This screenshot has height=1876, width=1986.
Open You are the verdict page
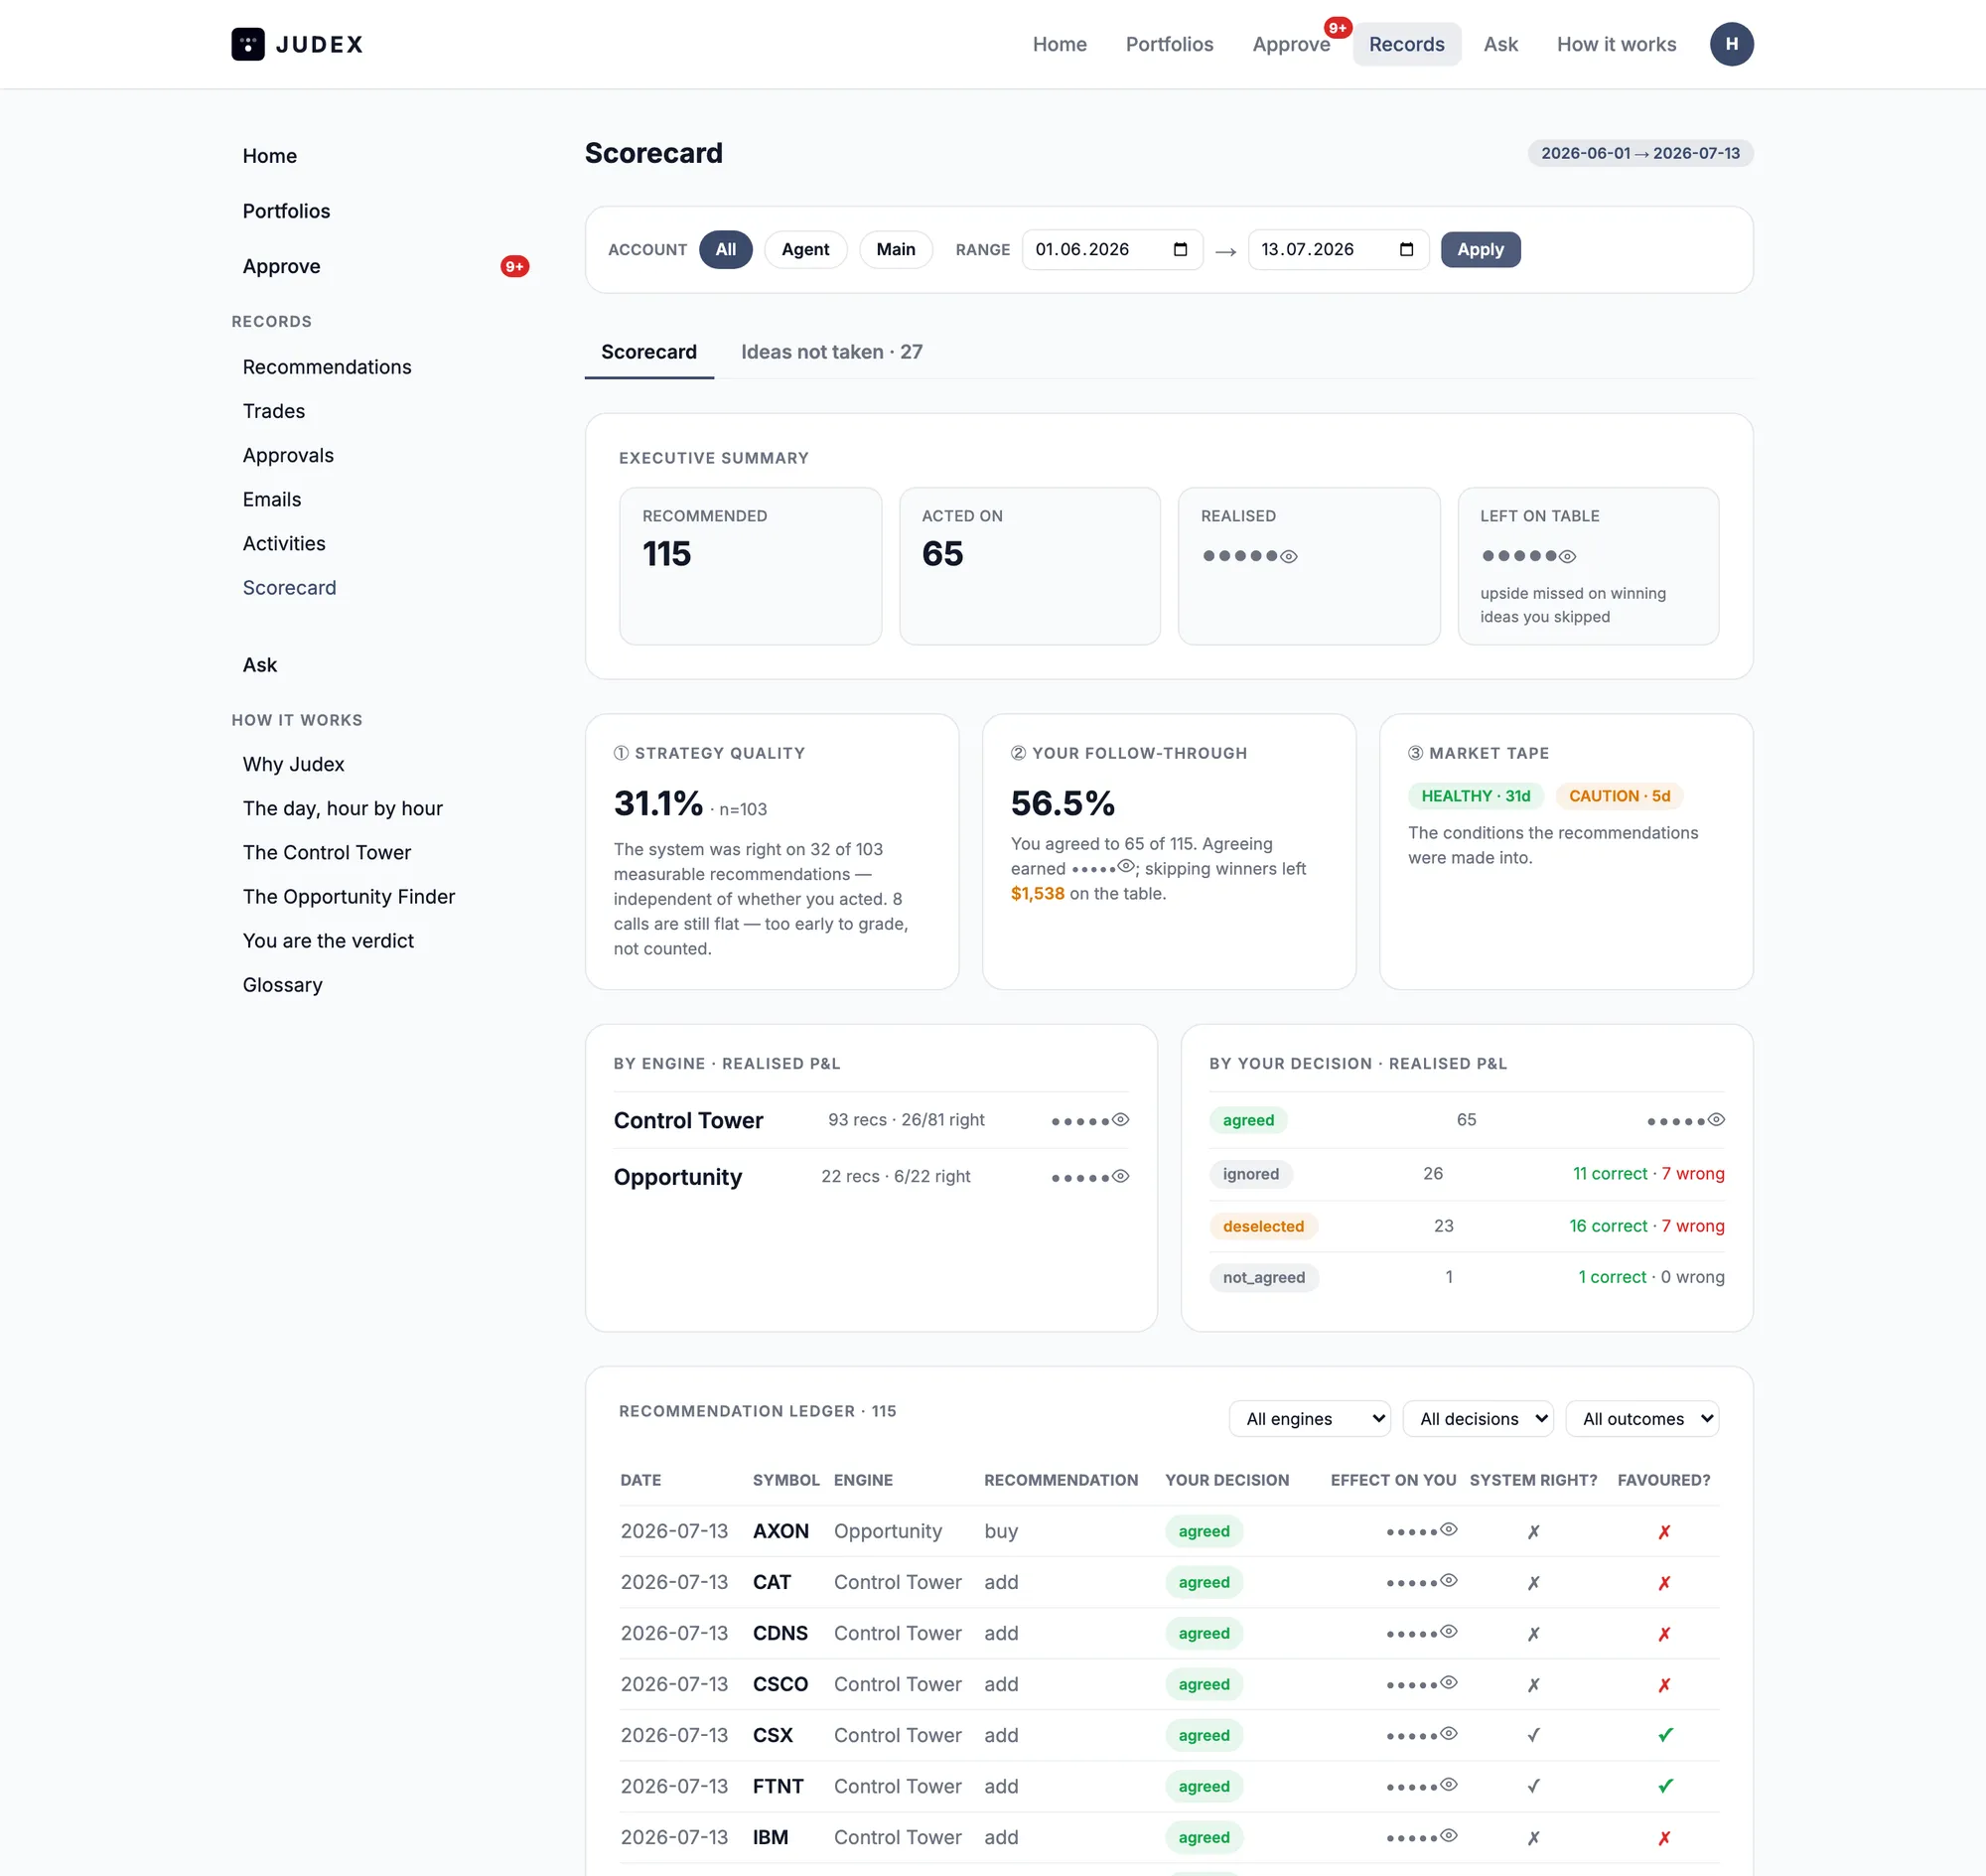[x=328, y=940]
